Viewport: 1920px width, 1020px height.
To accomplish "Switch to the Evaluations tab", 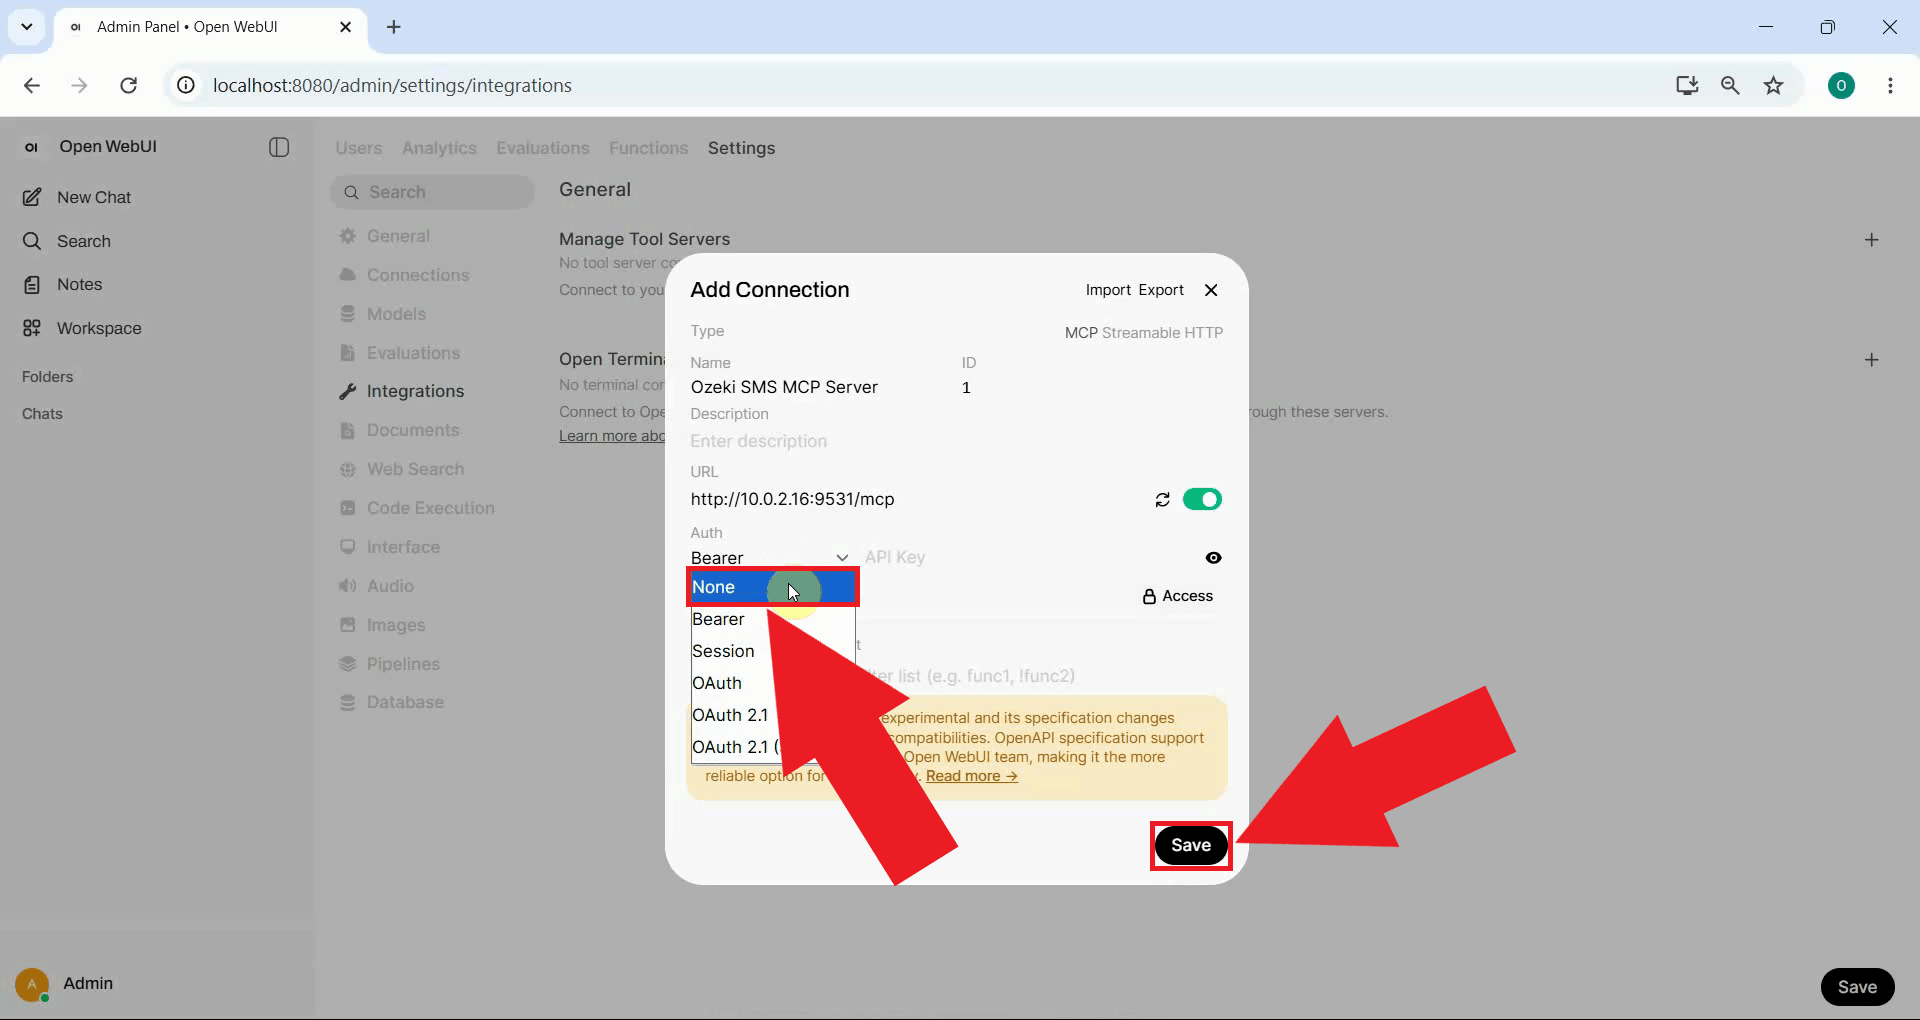I will (543, 148).
